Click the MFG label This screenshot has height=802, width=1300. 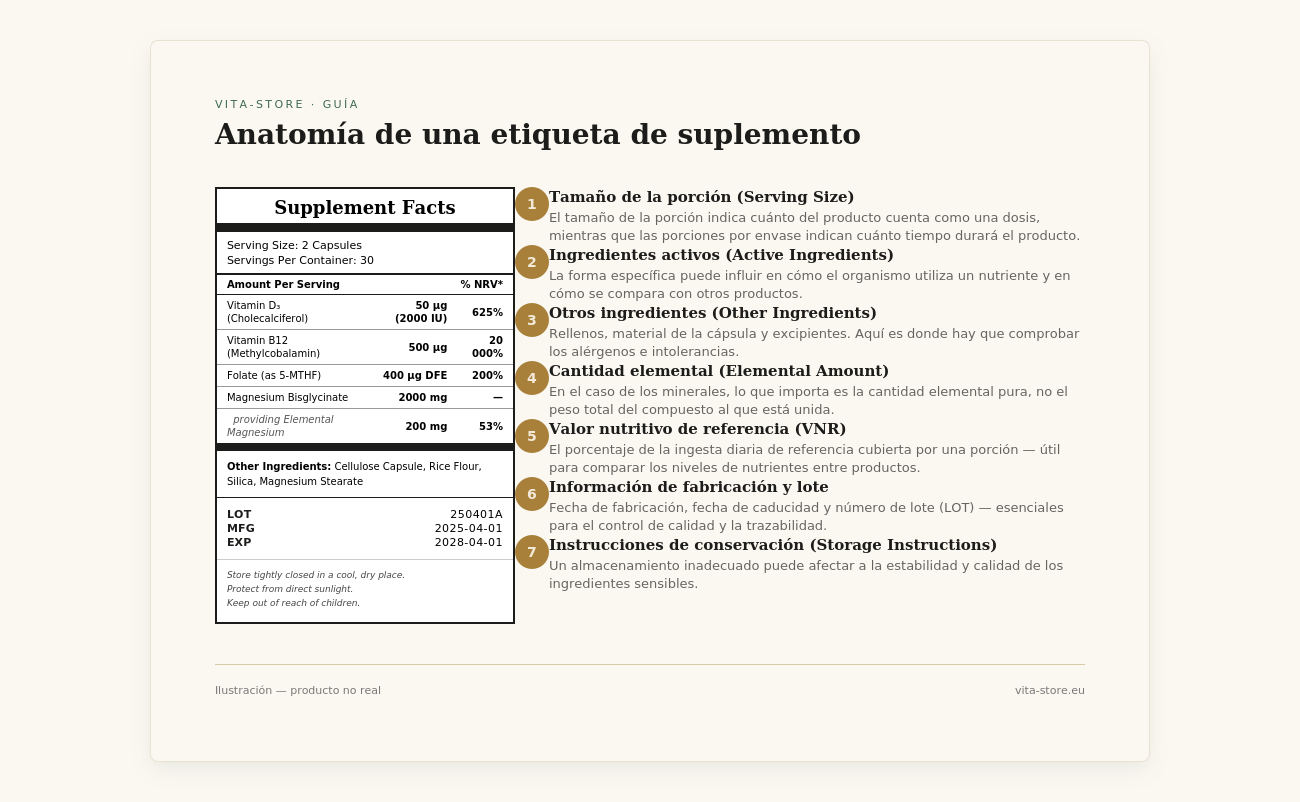point(241,528)
